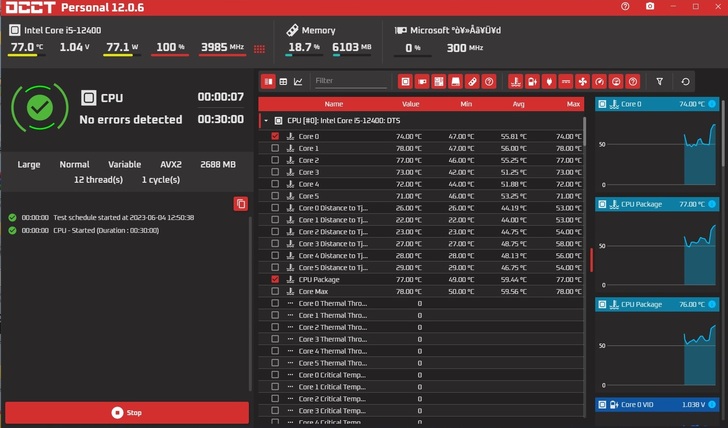Image resolution: width=728 pixels, height=428 pixels.
Task: Click the Core 0 graph header blue toggle
Action: [x=712, y=104]
